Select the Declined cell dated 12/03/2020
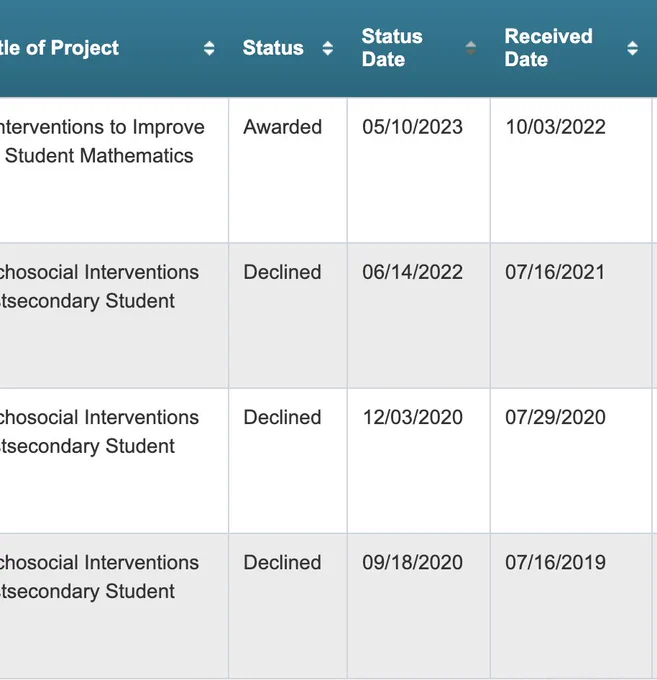This screenshot has width=657, height=680. coord(282,417)
